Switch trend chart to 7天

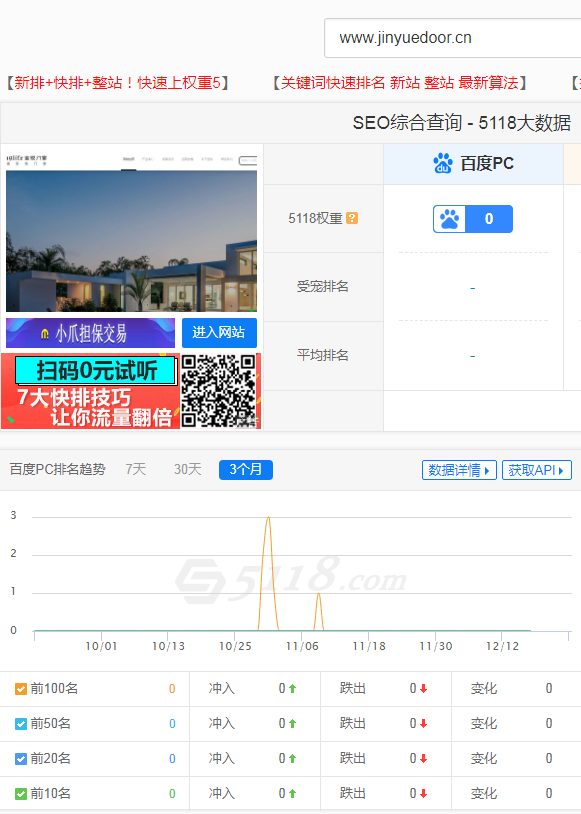(136, 469)
